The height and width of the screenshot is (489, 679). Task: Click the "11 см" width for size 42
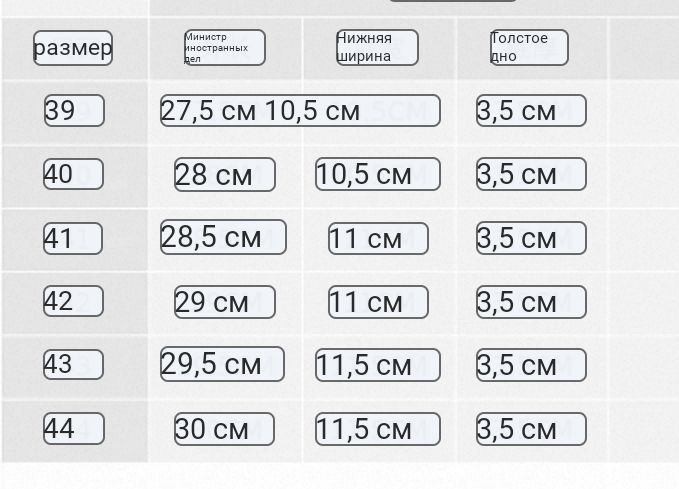tap(378, 301)
